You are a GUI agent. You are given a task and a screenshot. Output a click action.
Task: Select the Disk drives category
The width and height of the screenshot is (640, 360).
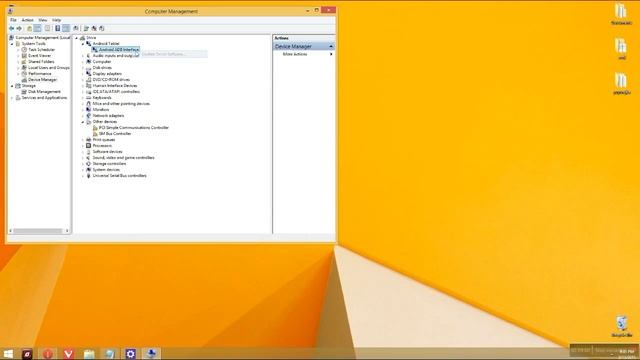(x=102, y=67)
